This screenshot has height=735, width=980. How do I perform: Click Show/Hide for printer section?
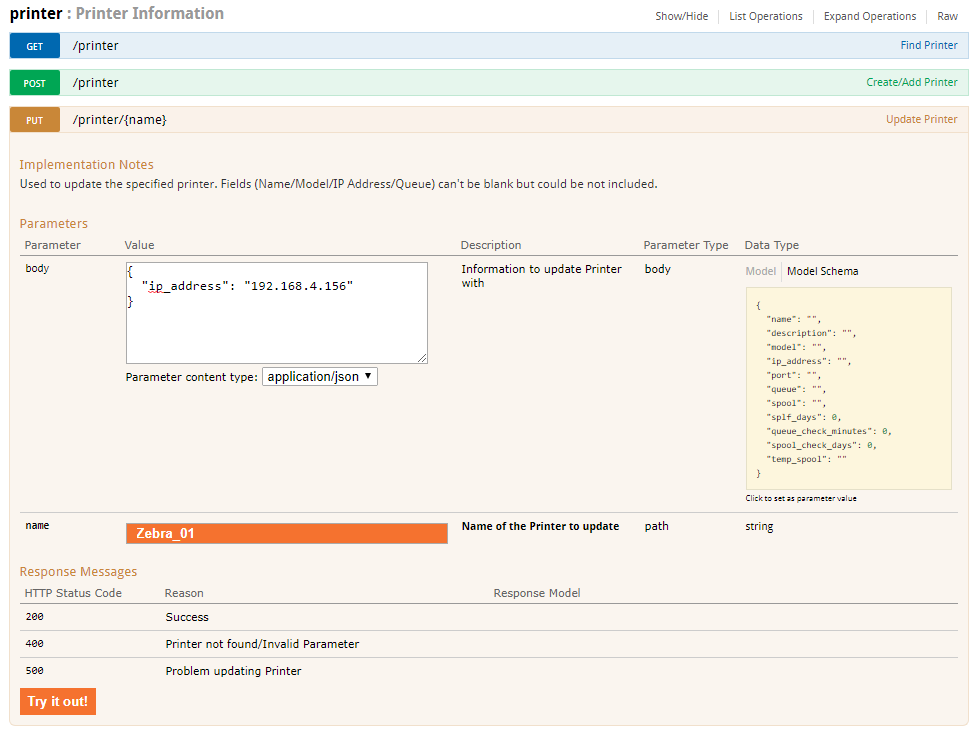681,16
